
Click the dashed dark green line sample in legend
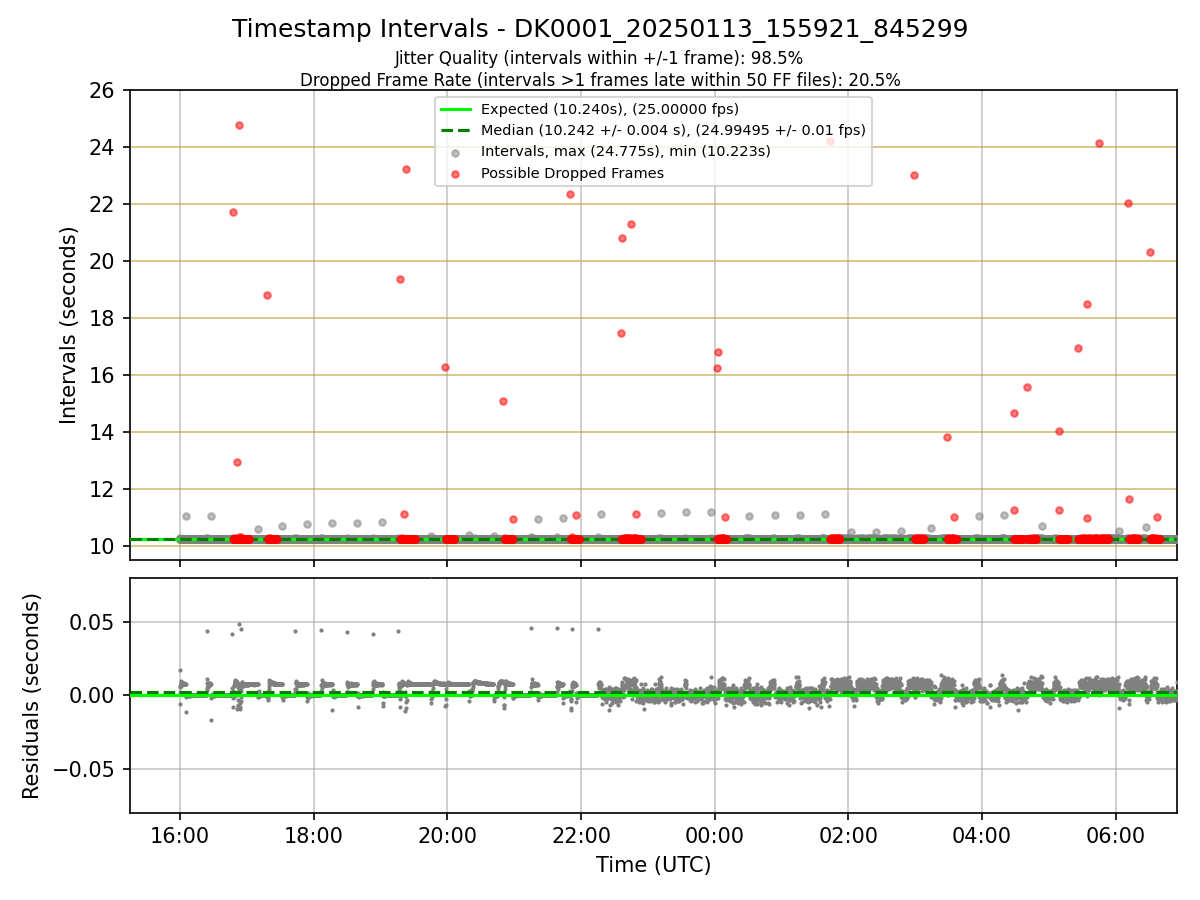click(x=456, y=130)
